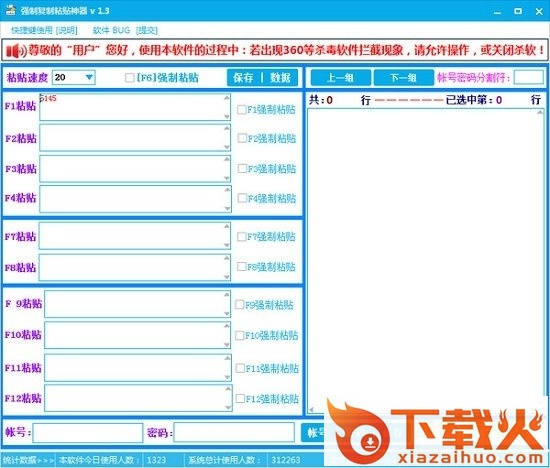550x468 pixels.
Task: Click 统计数据>>> in status bar
Action: pos(28,460)
